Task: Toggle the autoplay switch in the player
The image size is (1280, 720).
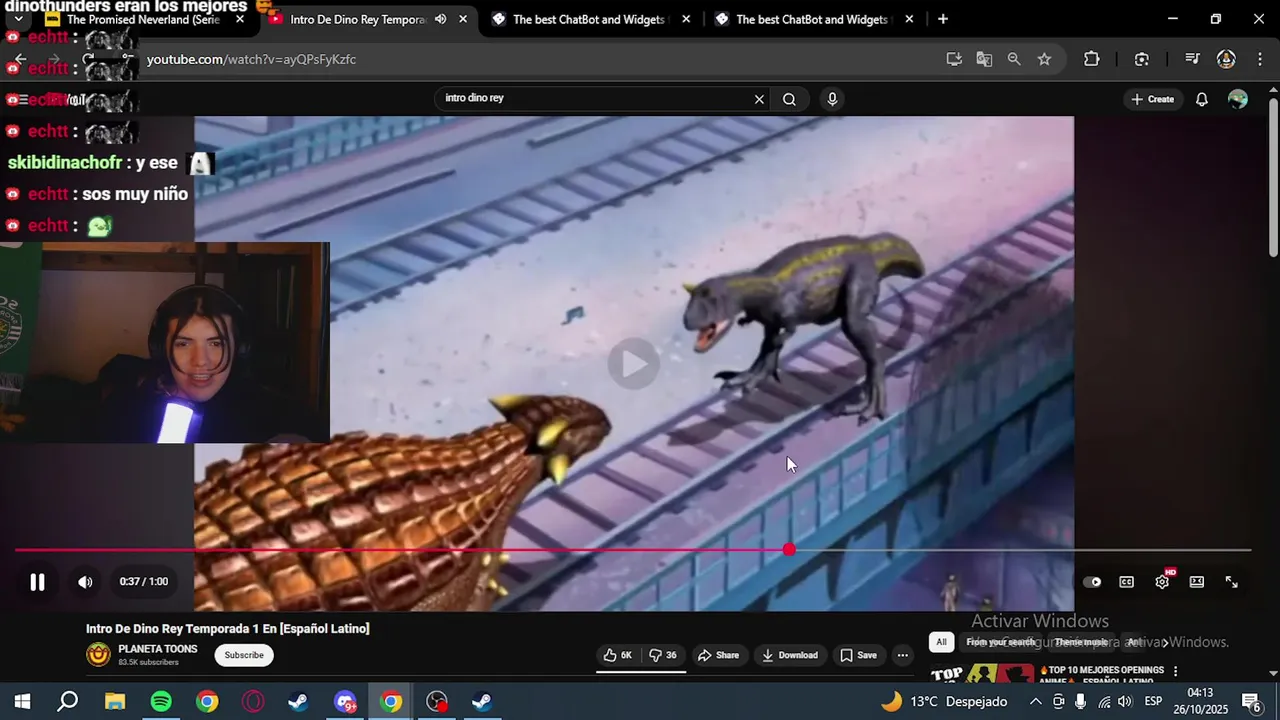Action: pyautogui.click(x=1092, y=582)
